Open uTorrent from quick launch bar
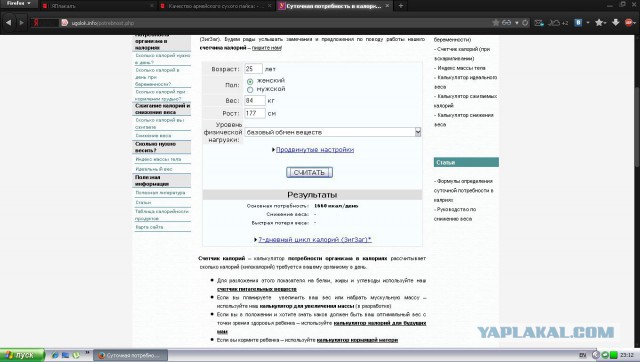Screen dimensions: 640x362 point(76,355)
